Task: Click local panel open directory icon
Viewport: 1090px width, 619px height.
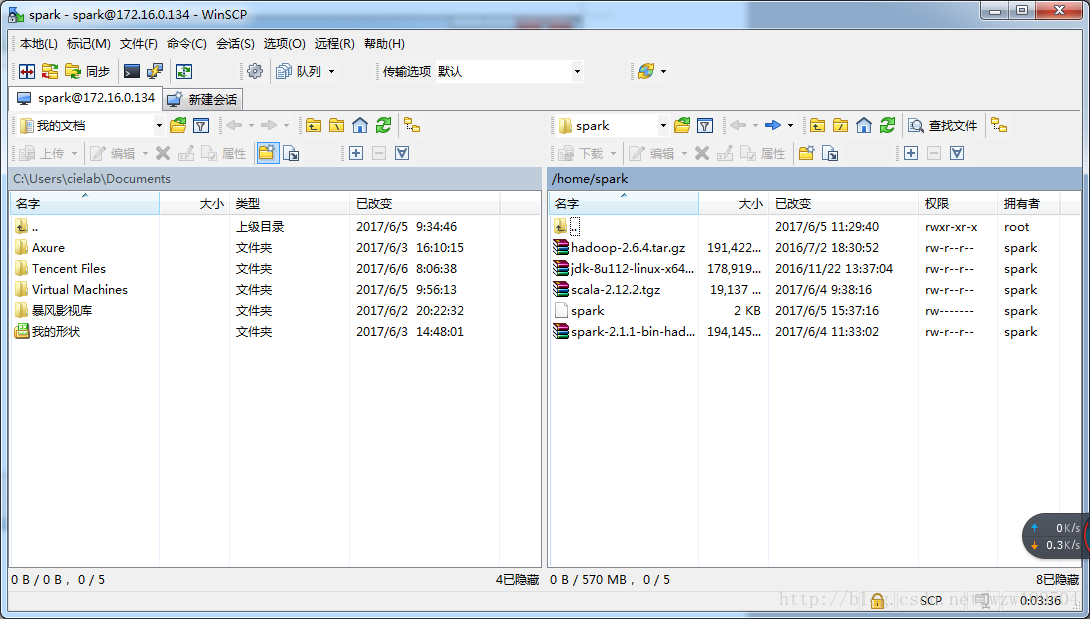Action: [x=178, y=125]
